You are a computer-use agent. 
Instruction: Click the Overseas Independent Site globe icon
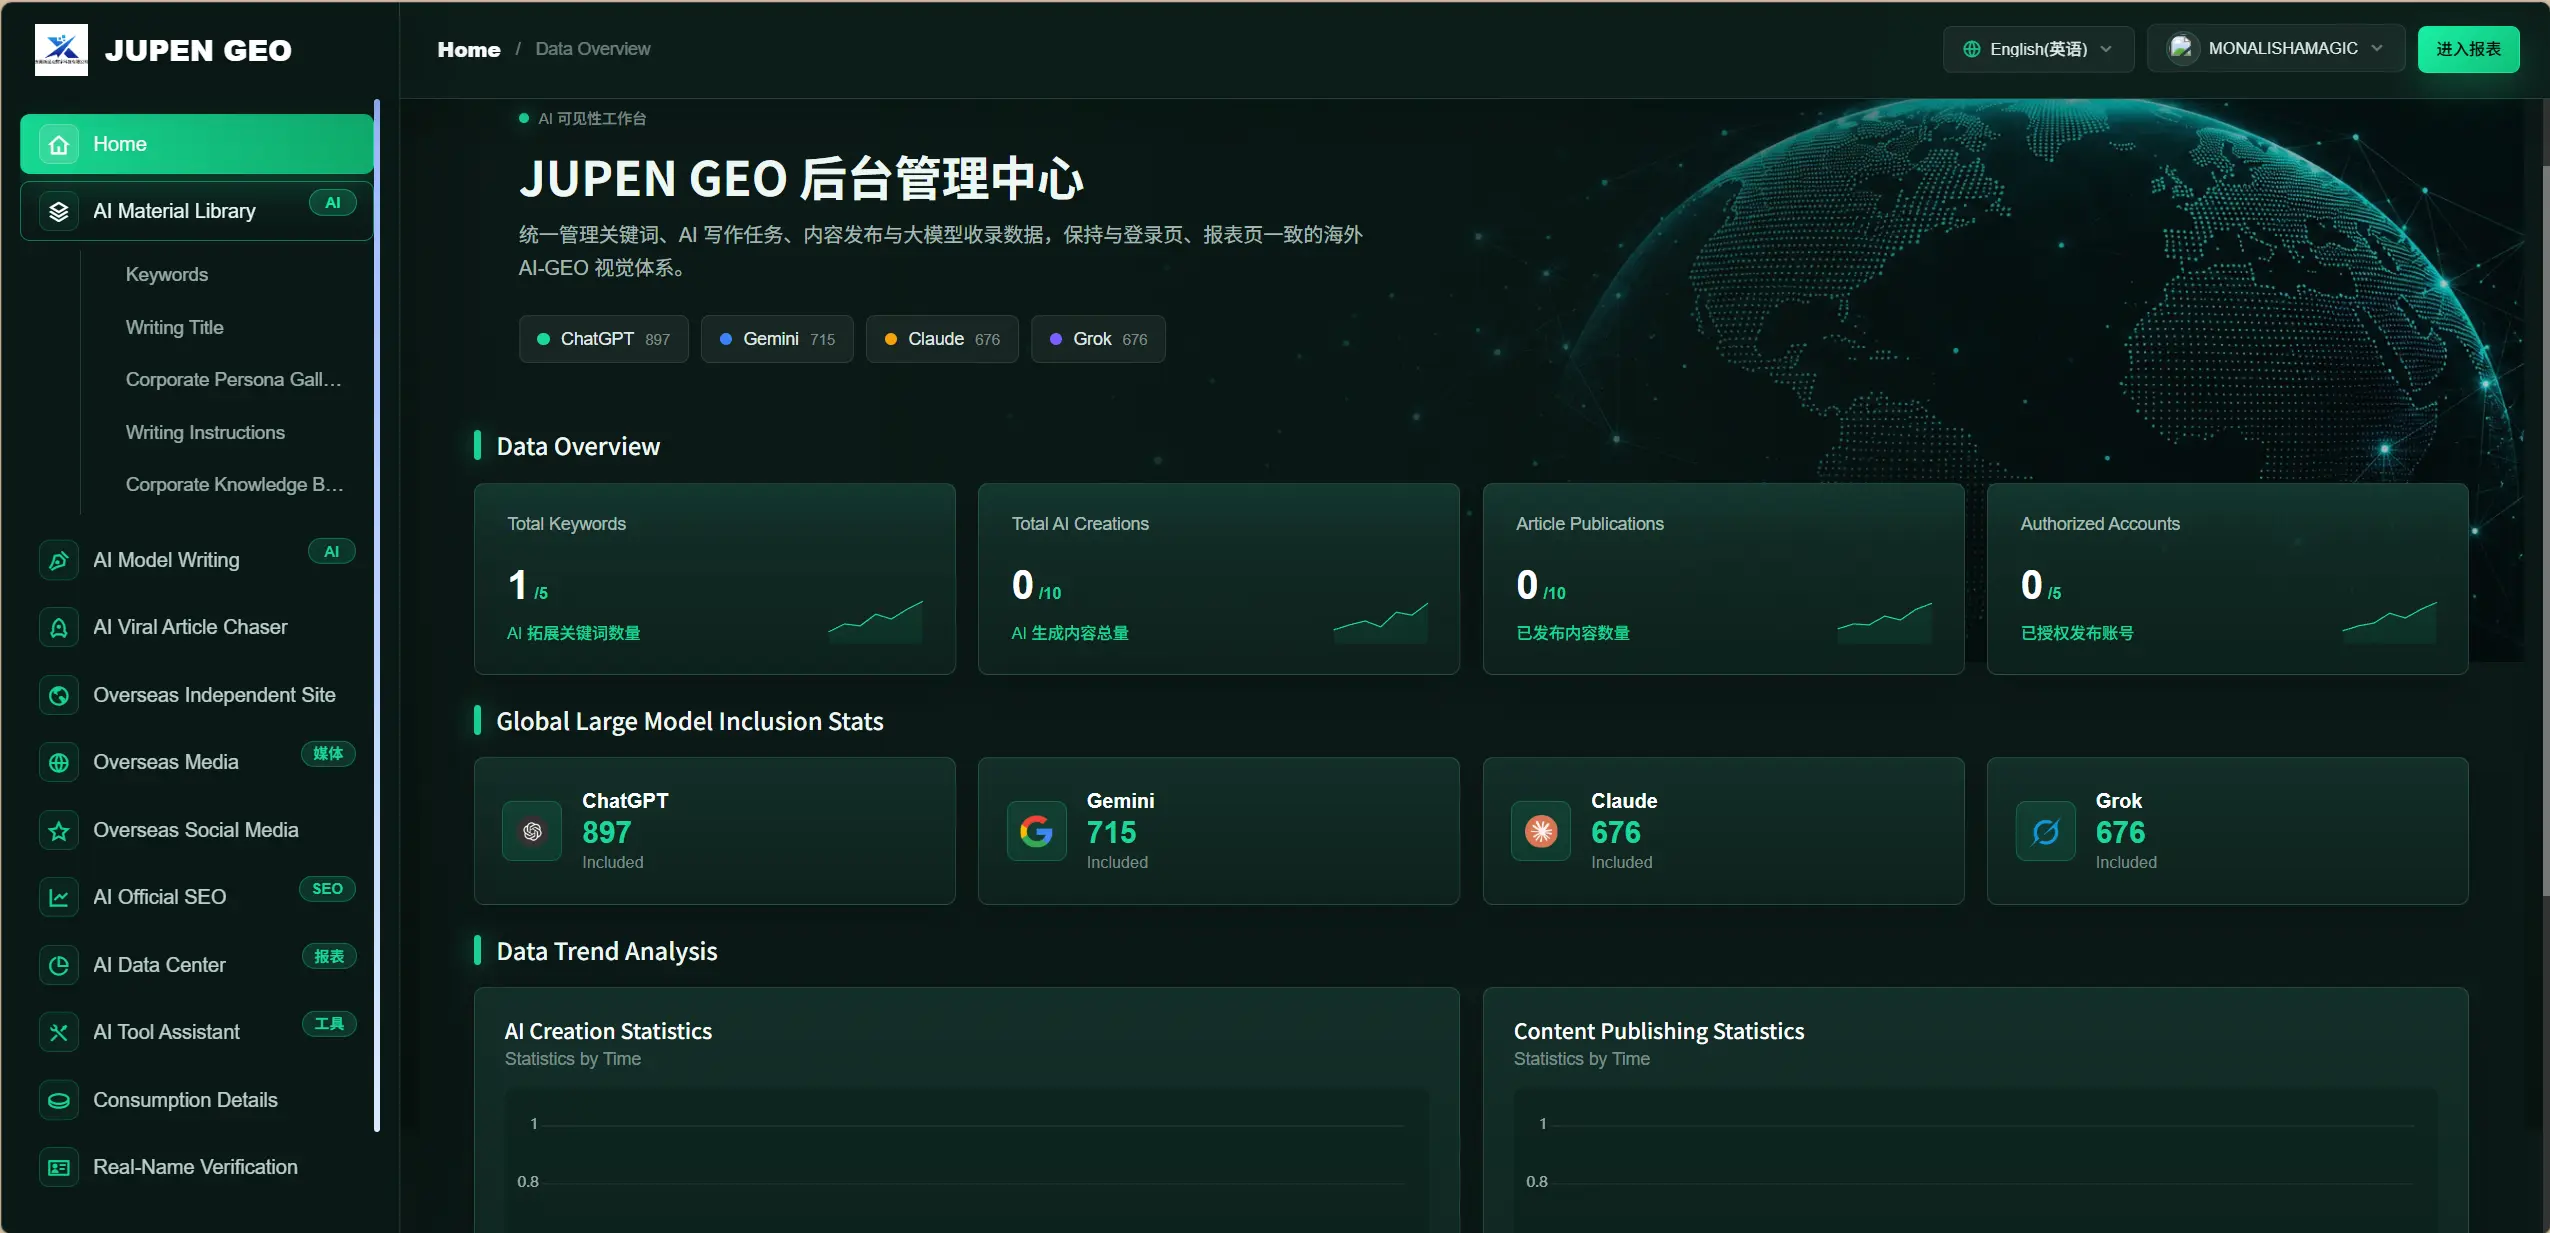point(59,695)
